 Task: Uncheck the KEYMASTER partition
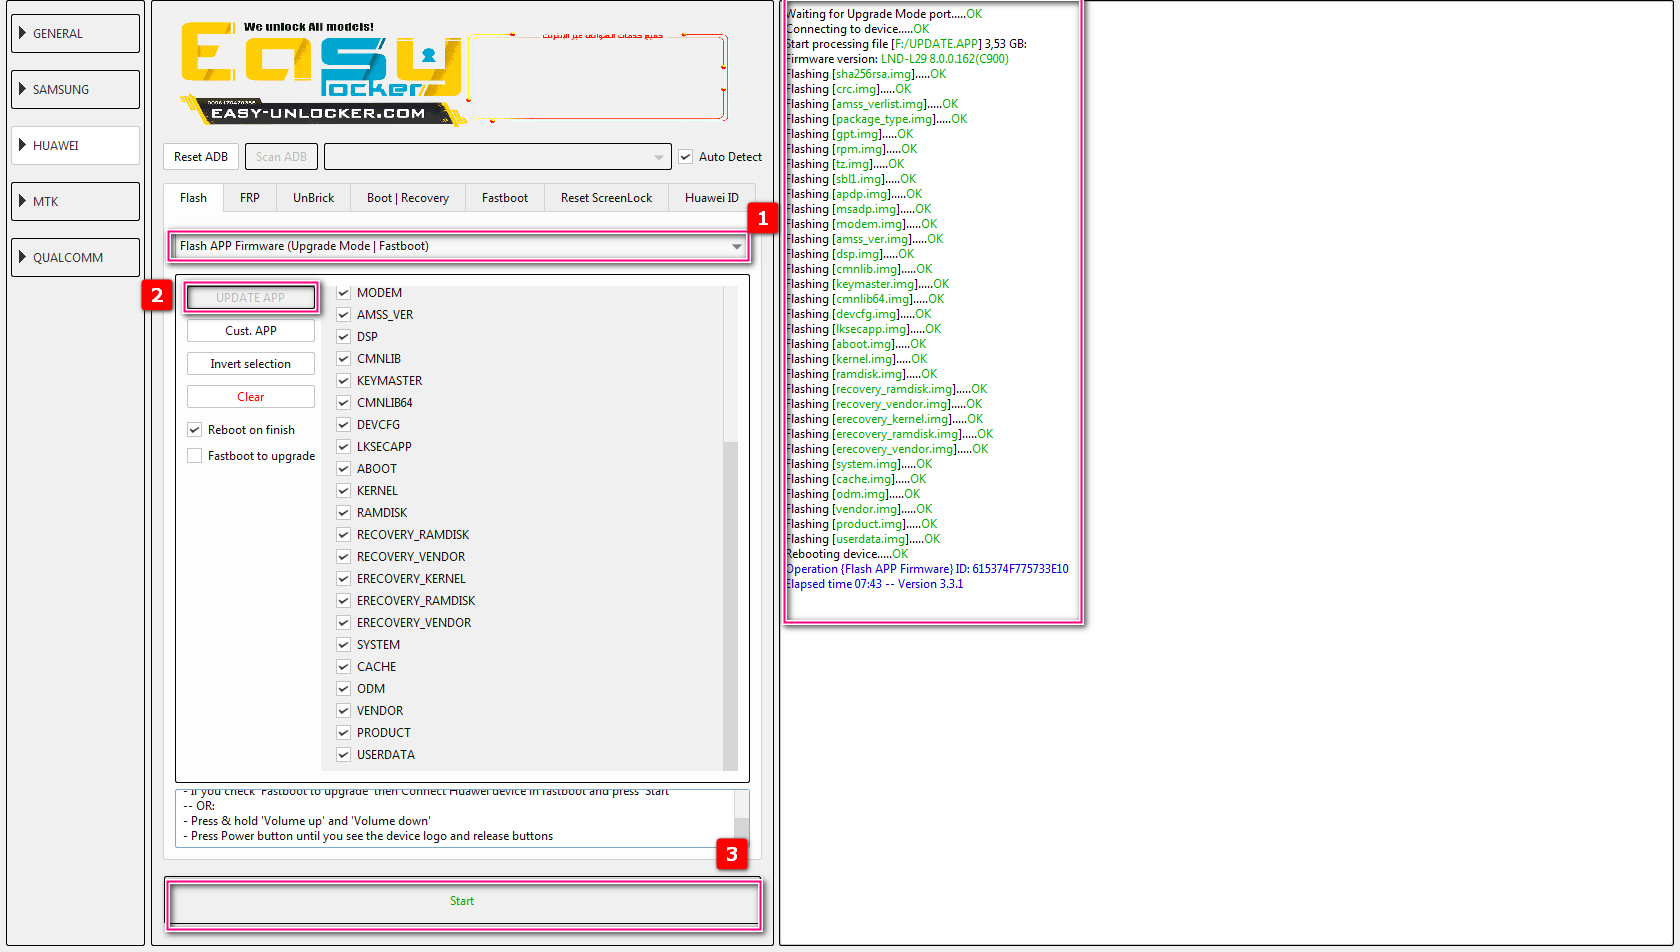pos(343,381)
